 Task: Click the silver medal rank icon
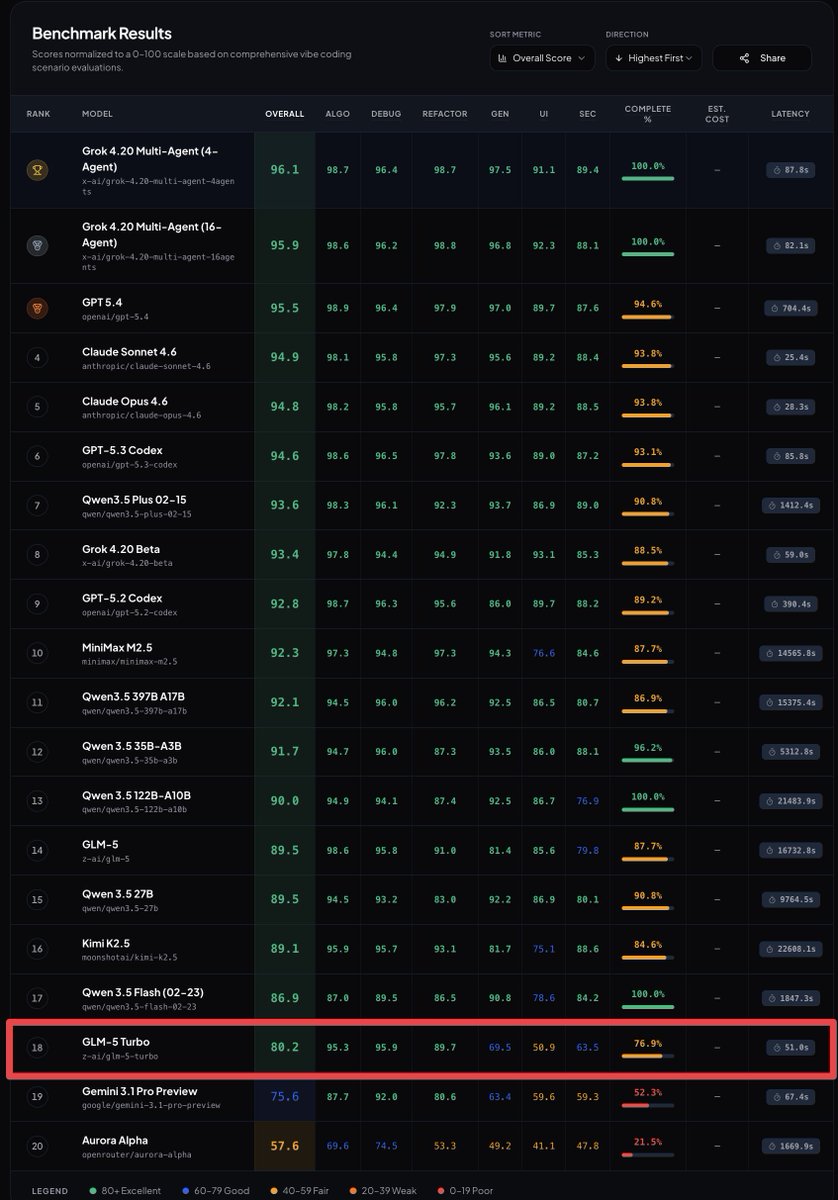pyautogui.click(x=38, y=245)
